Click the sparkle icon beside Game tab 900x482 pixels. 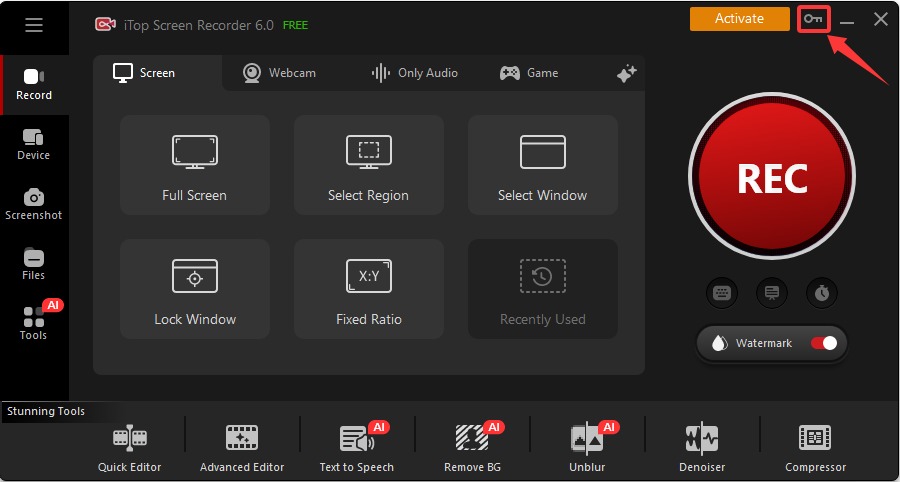(x=627, y=74)
